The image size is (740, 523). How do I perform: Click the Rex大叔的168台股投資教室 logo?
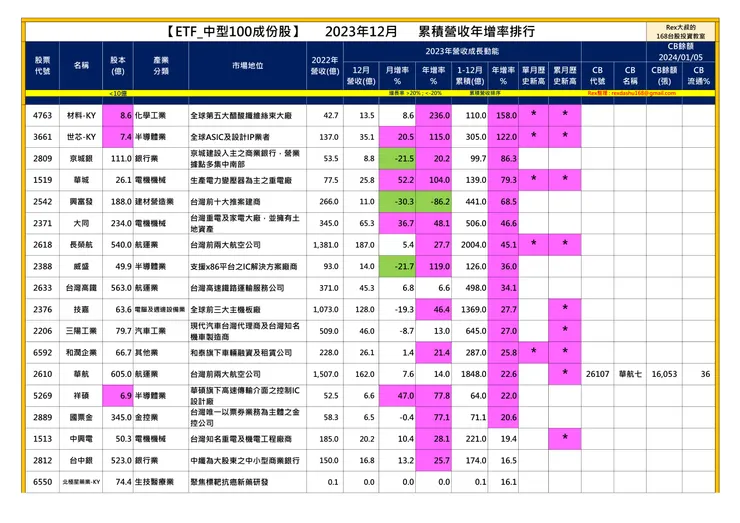click(x=681, y=32)
